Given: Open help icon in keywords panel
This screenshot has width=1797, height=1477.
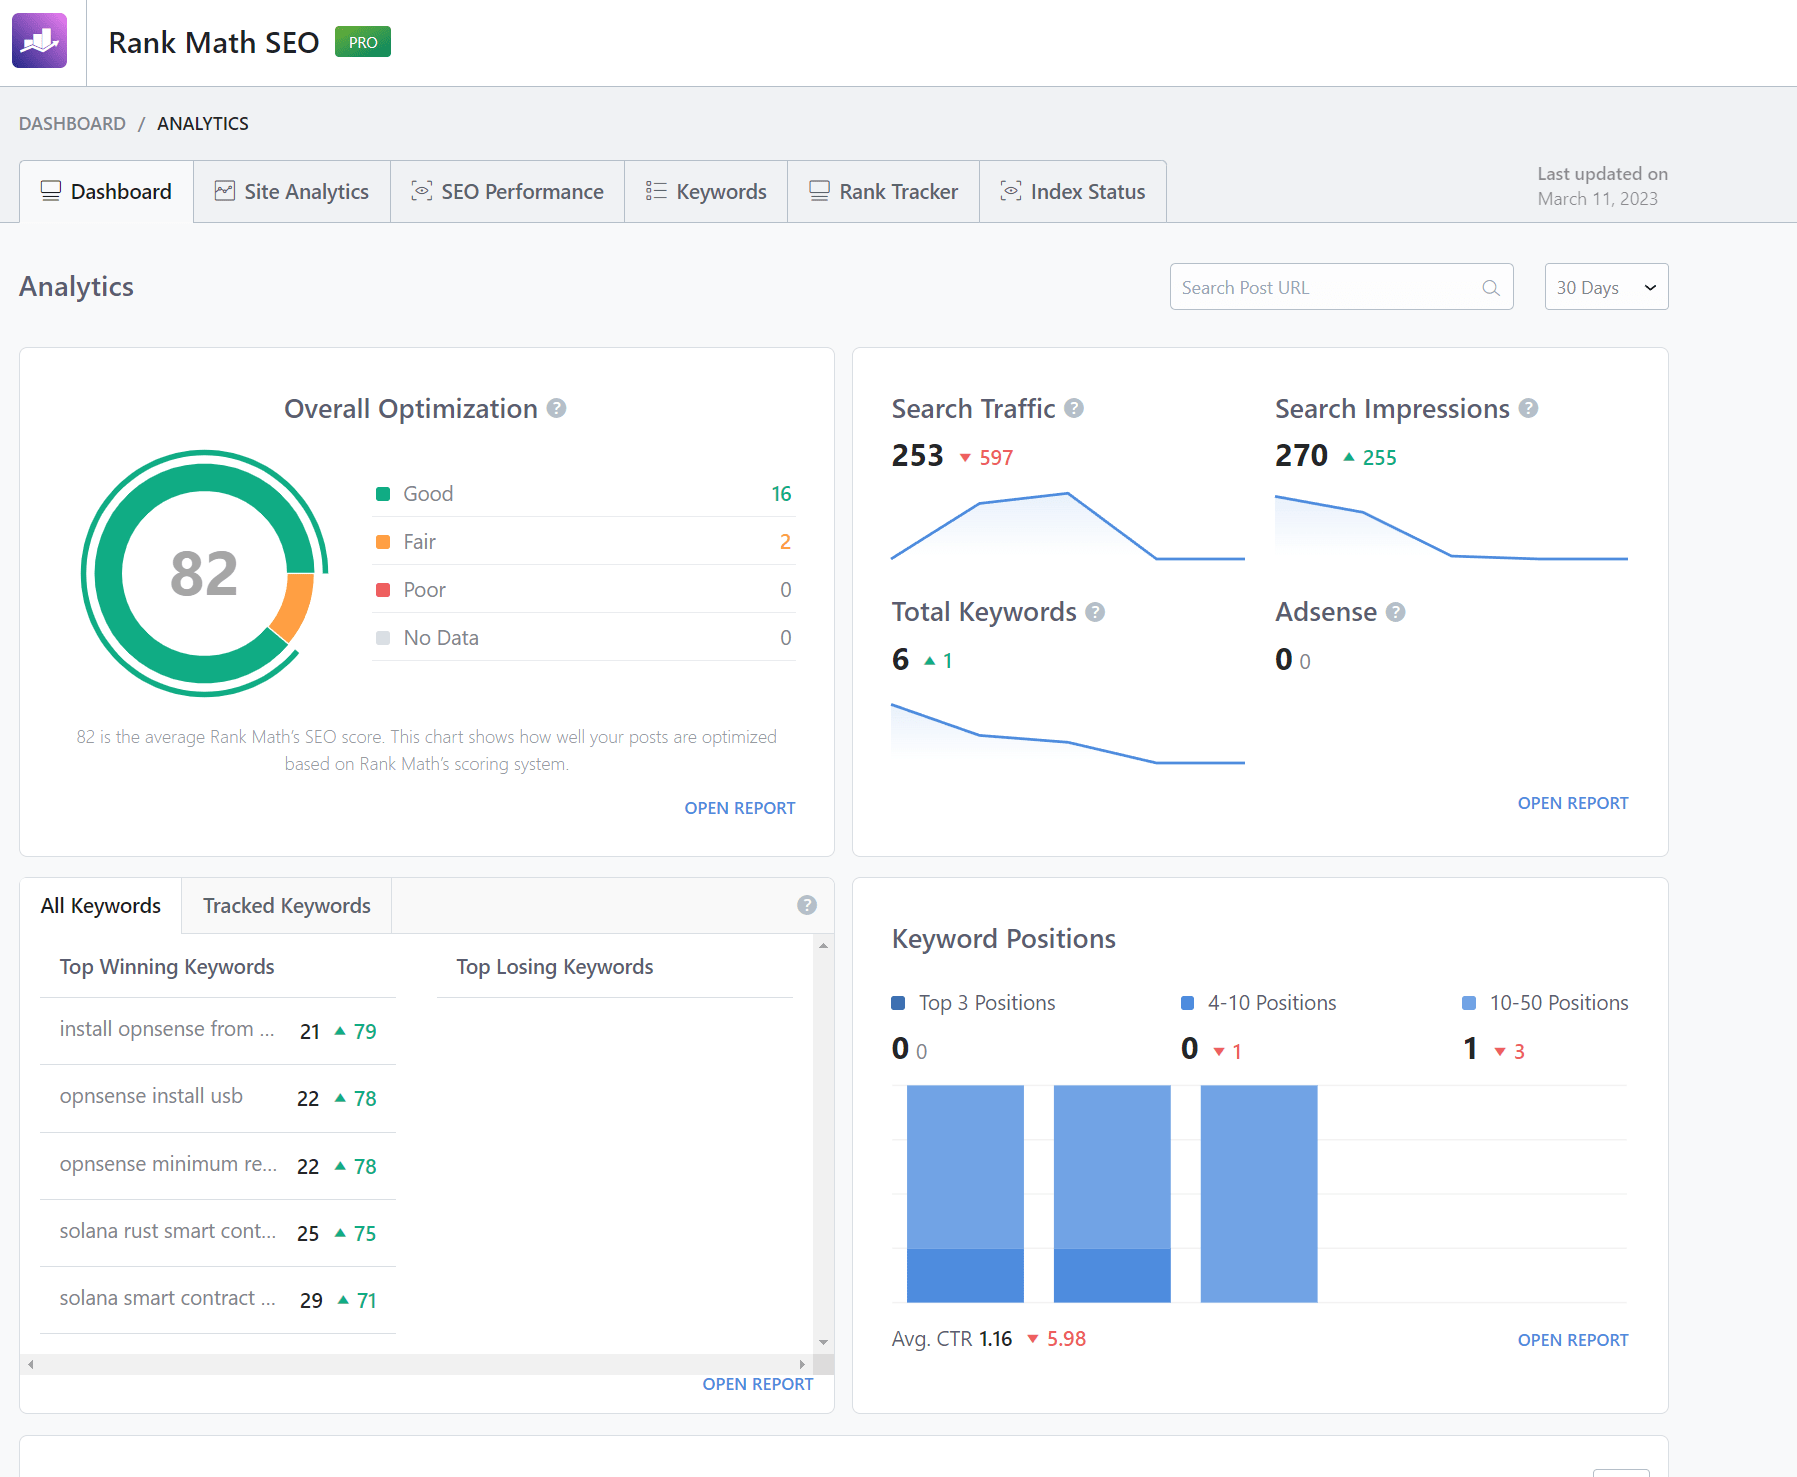Looking at the screenshot, I should click(x=807, y=905).
